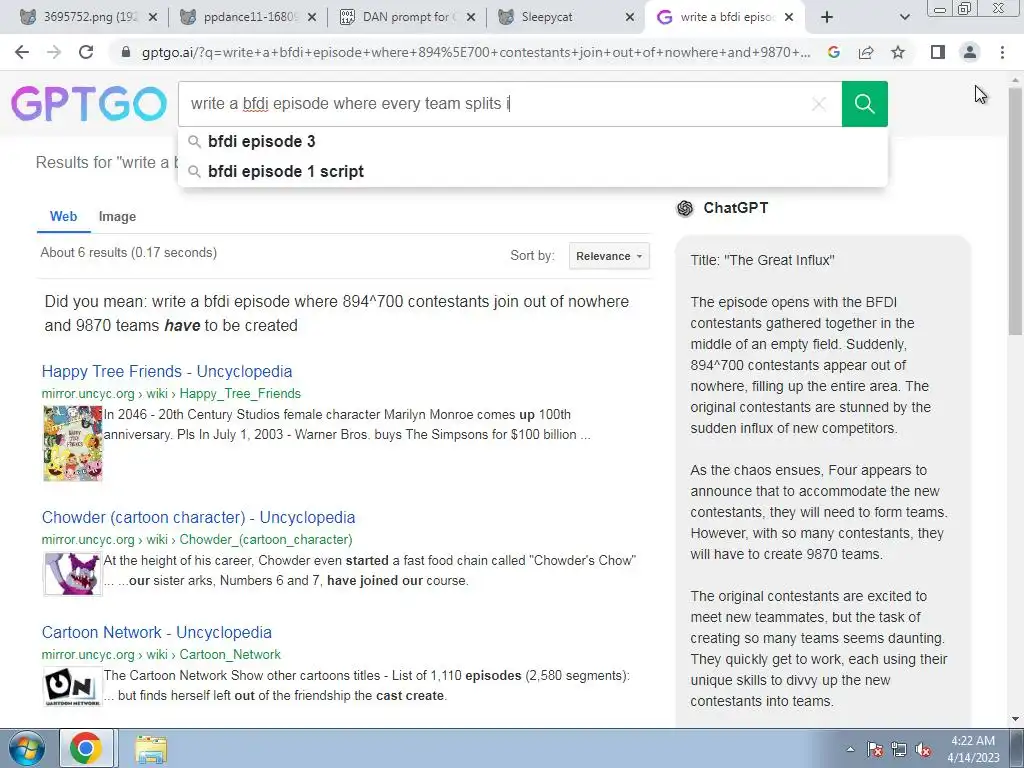The width and height of the screenshot is (1024, 768).
Task: Click mirror.uncyc.org Cartoon_Network URL
Action: point(161,654)
